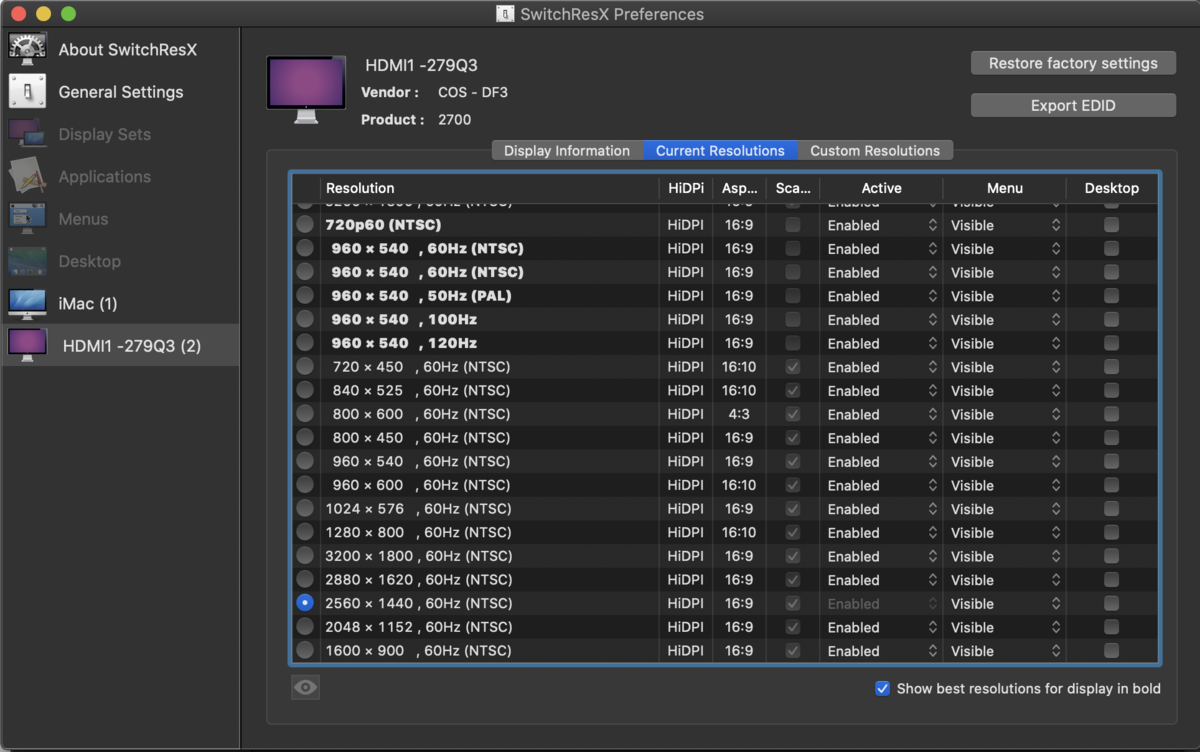Open the Active dropdown for 720p60 (NTSC)
Screen dimensions: 1200x752
pyautogui.click(x=881, y=225)
